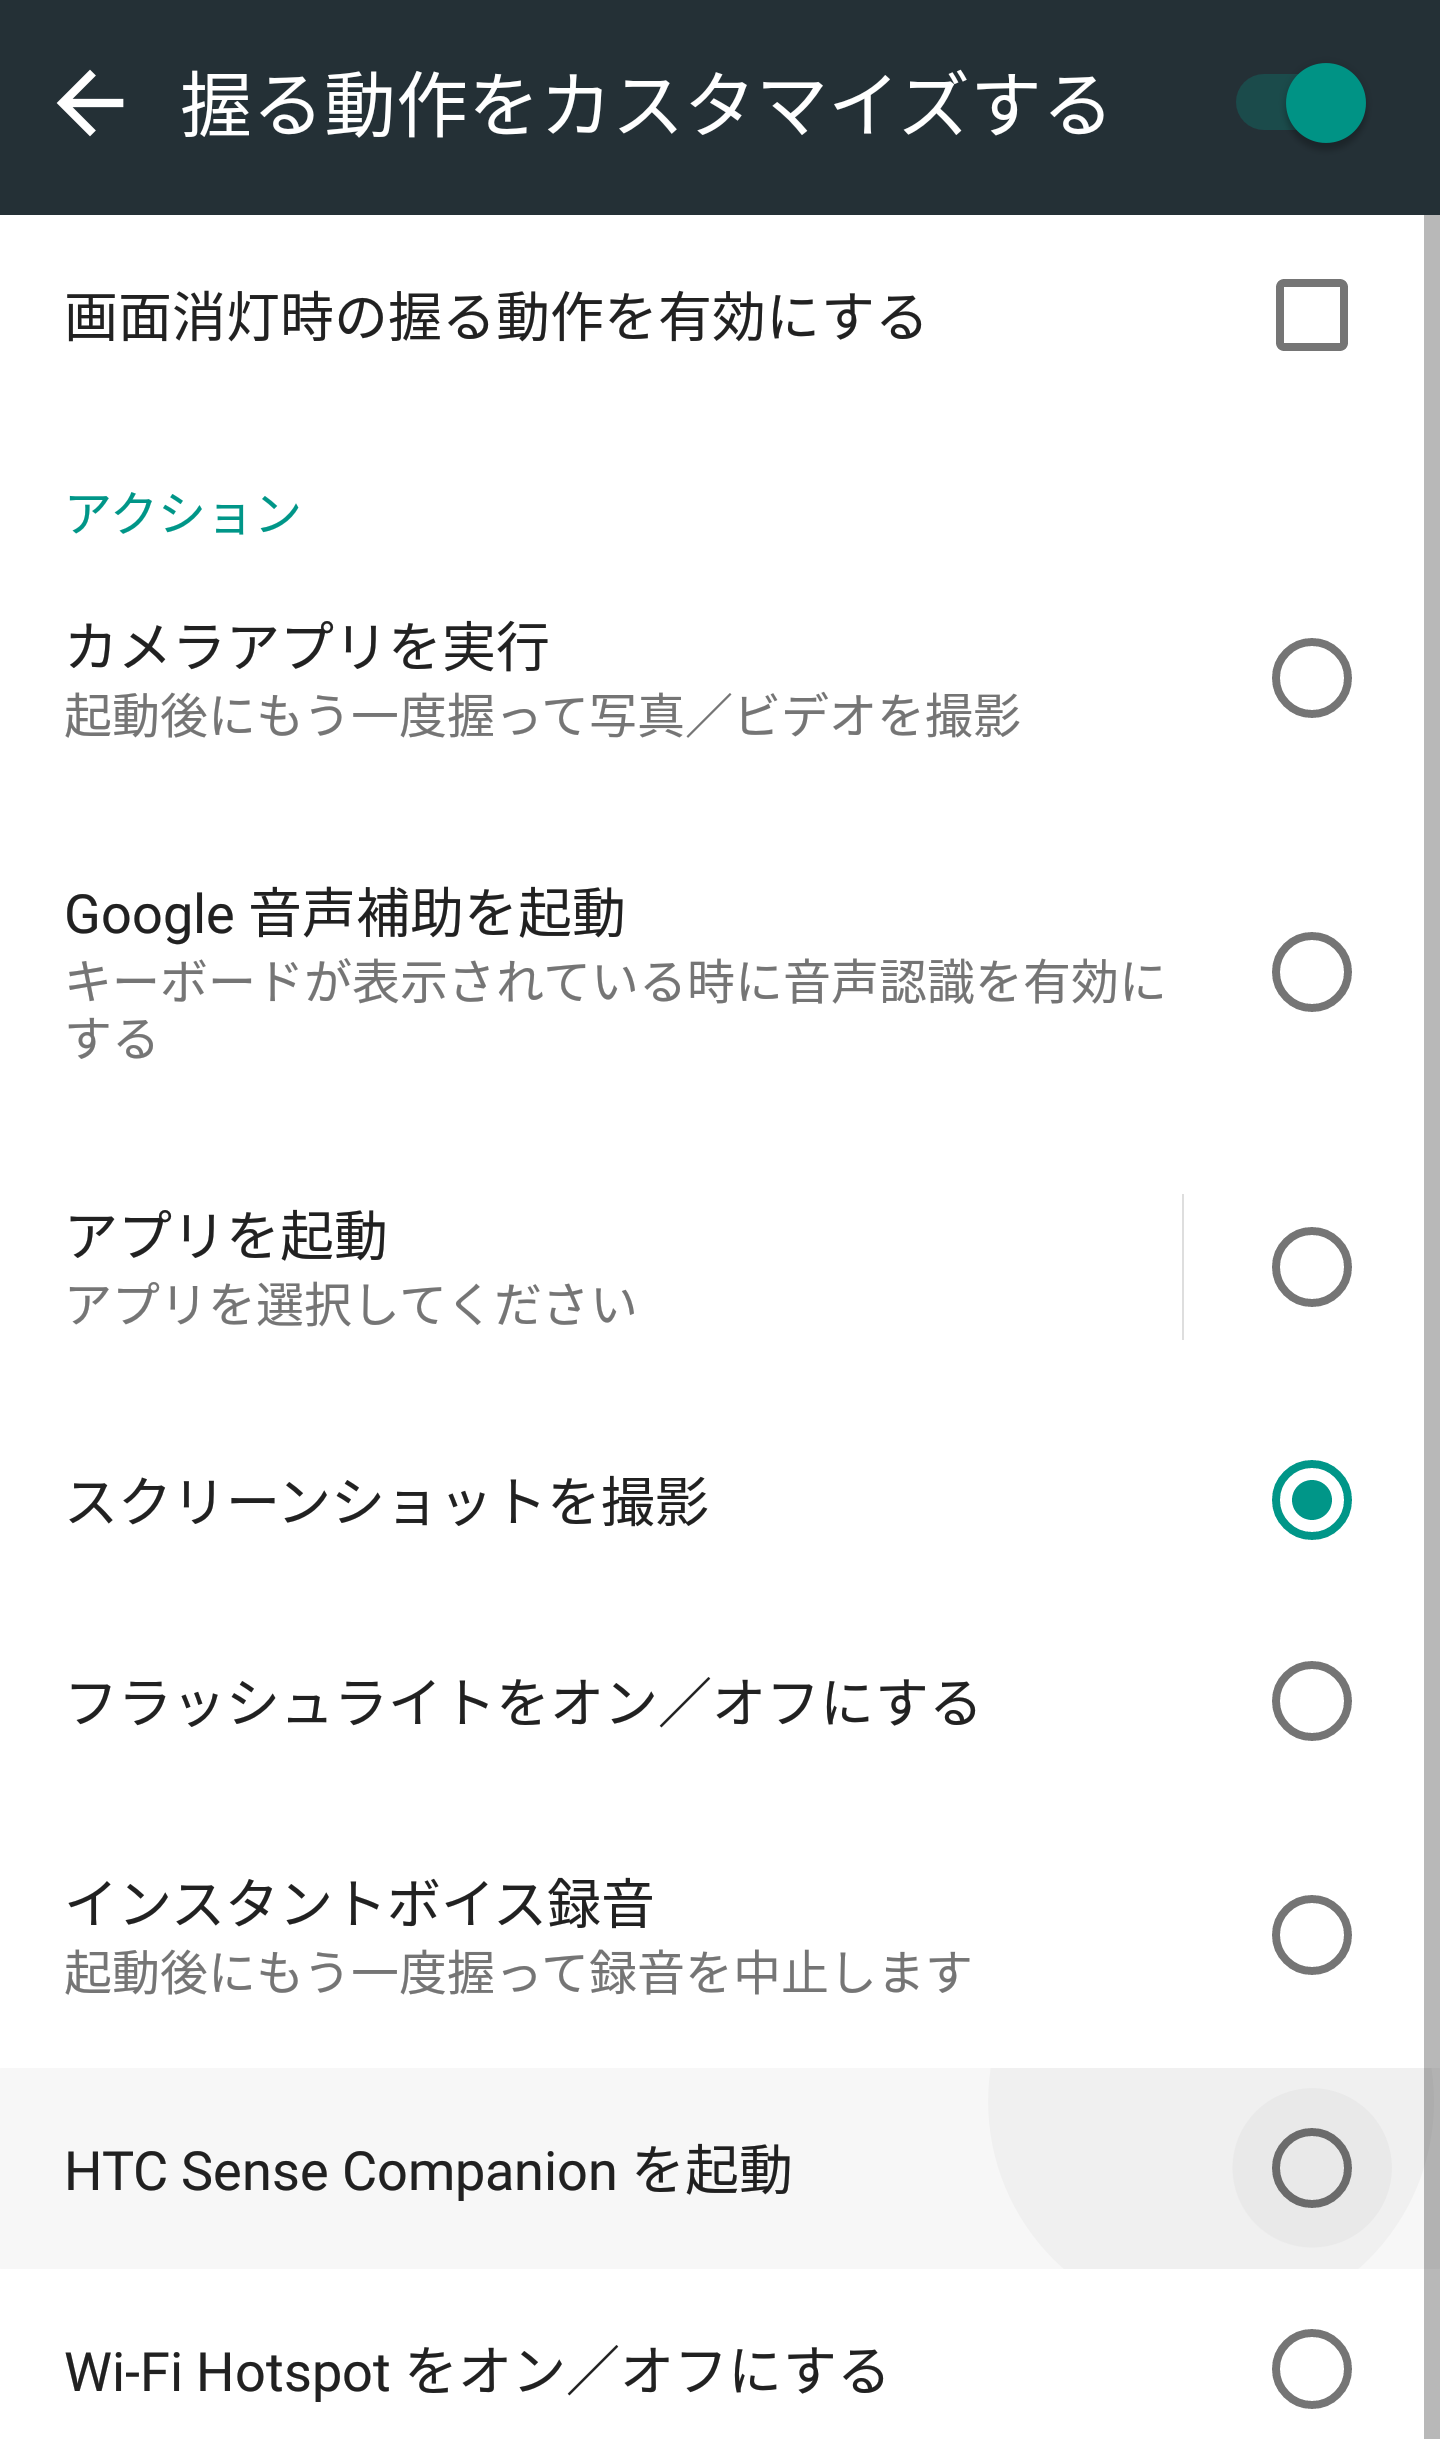Select the launch app radio button
Screen dimensions: 1440x2454
coord(1311,1267)
